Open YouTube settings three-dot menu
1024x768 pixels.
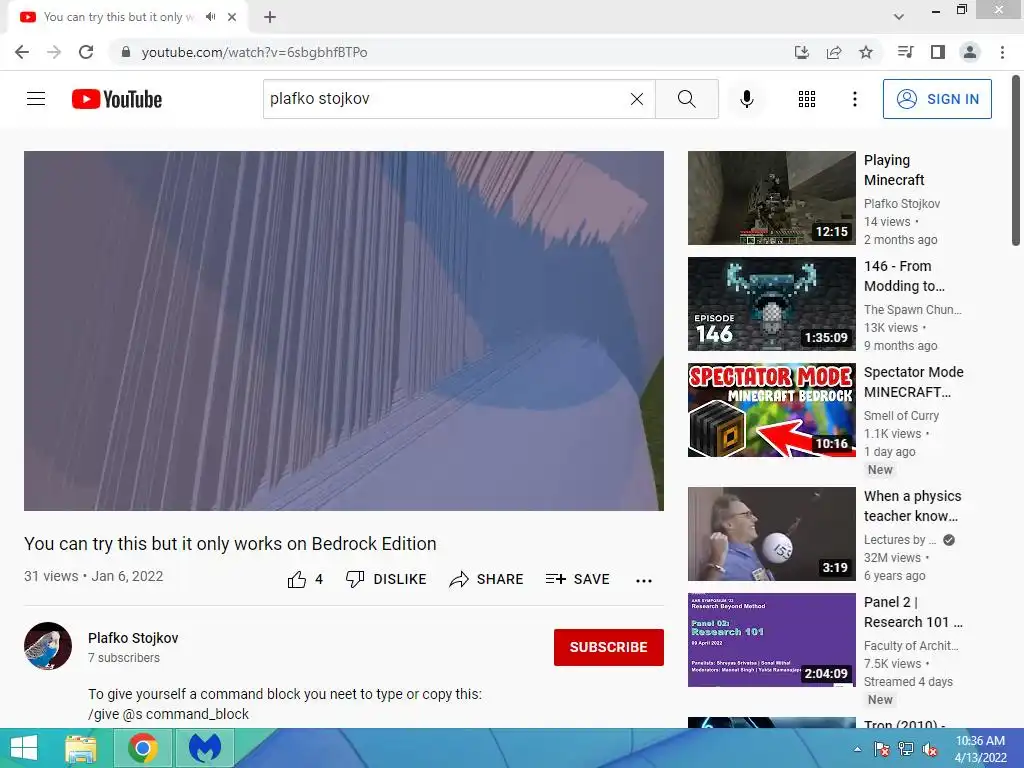tap(854, 99)
